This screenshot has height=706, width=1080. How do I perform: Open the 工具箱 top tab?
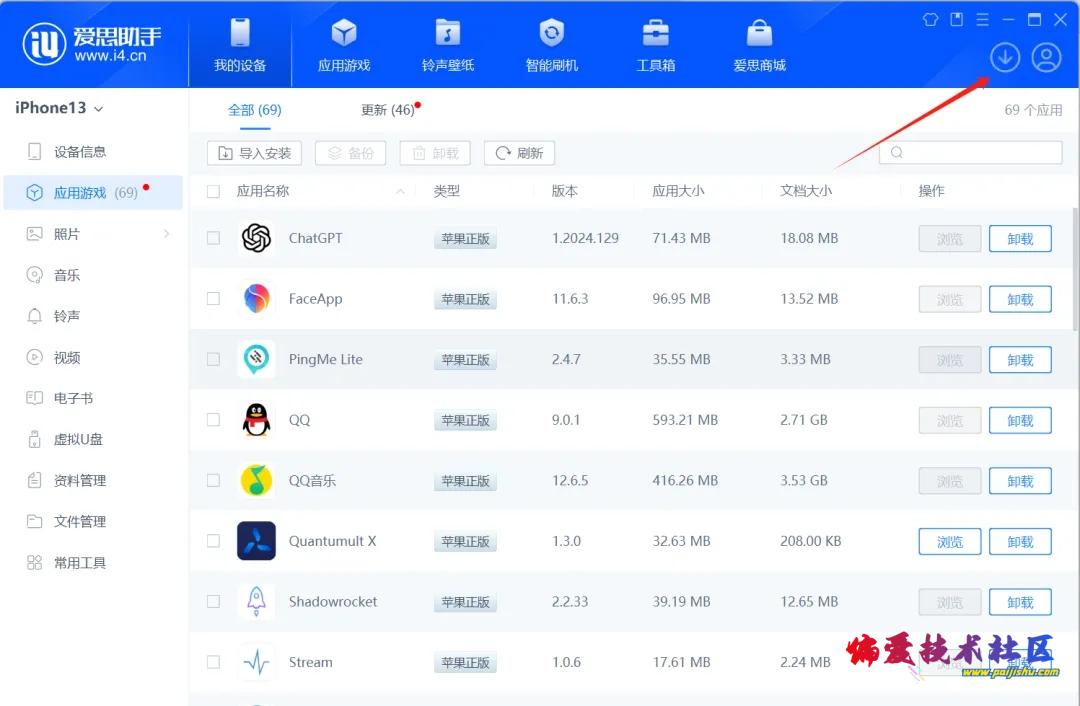(656, 44)
